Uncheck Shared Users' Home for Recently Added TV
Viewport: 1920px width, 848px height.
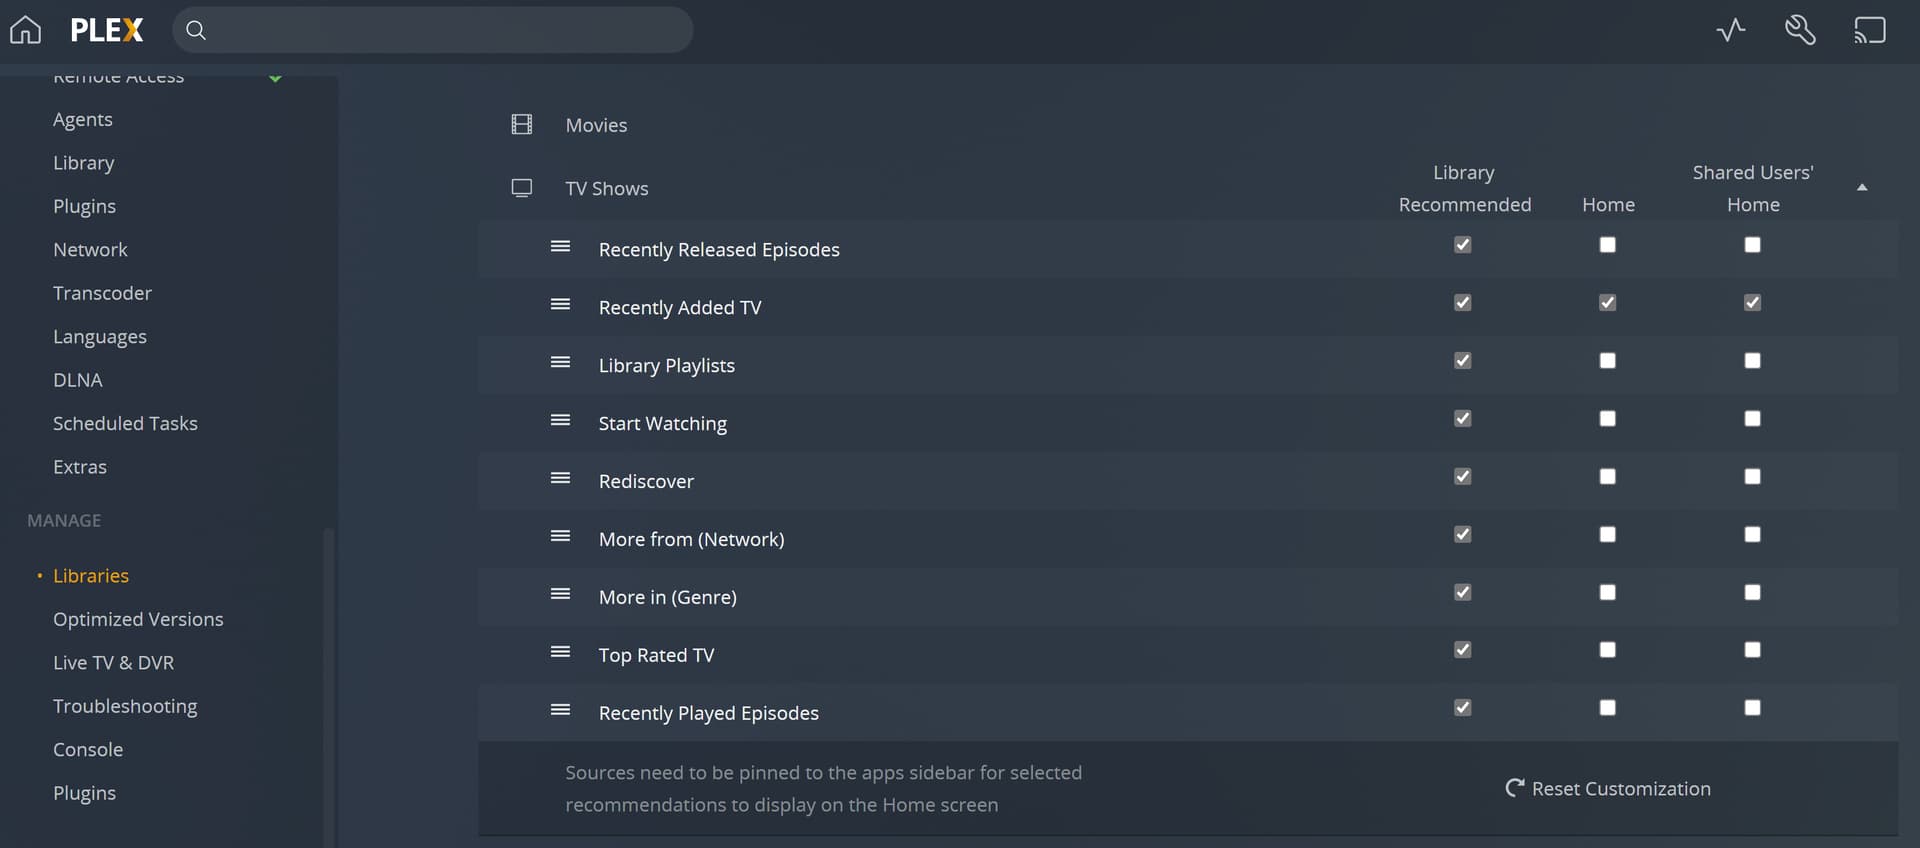click(1752, 303)
